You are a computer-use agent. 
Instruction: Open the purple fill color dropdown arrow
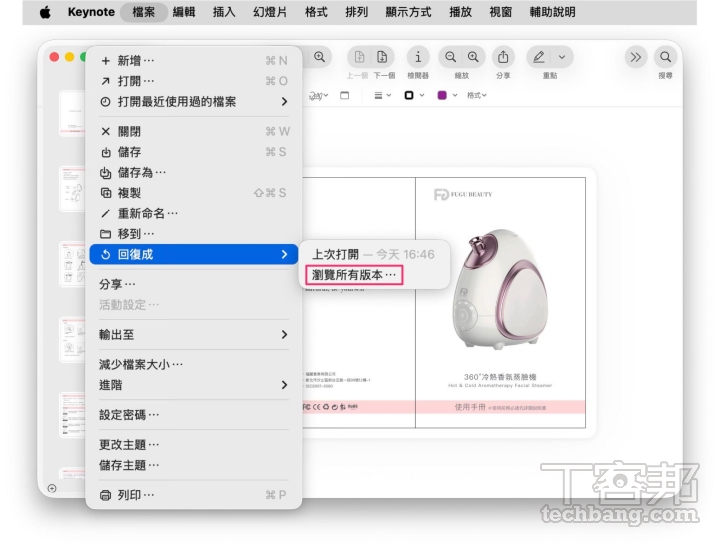[x=455, y=96]
